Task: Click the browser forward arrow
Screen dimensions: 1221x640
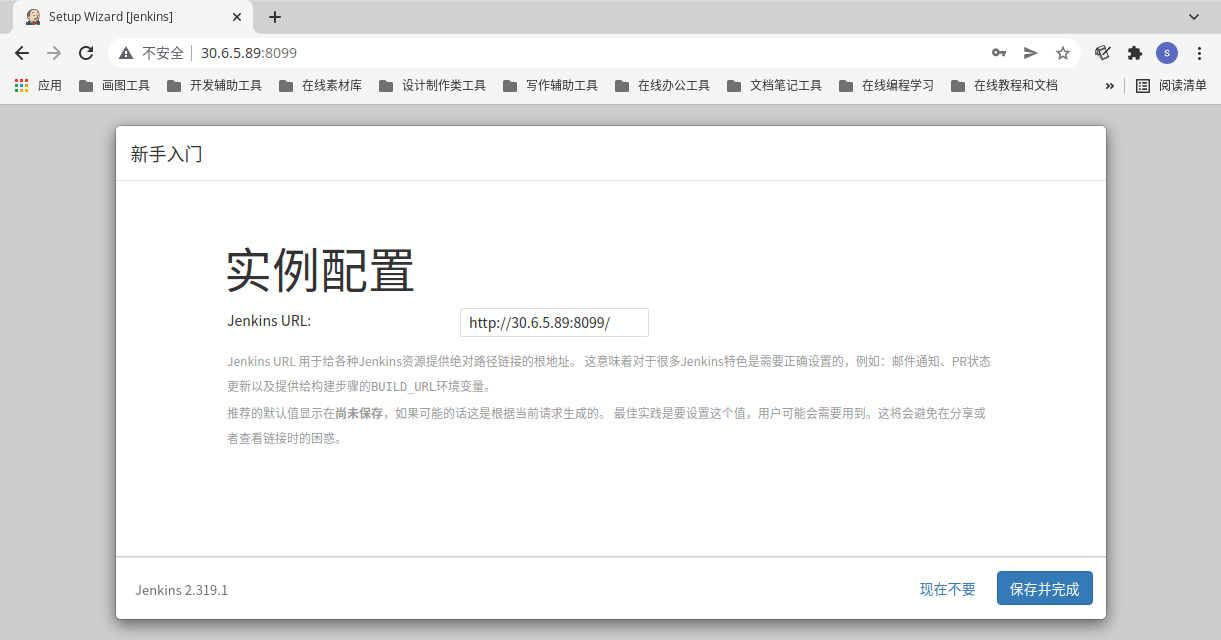Action: point(54,53)
